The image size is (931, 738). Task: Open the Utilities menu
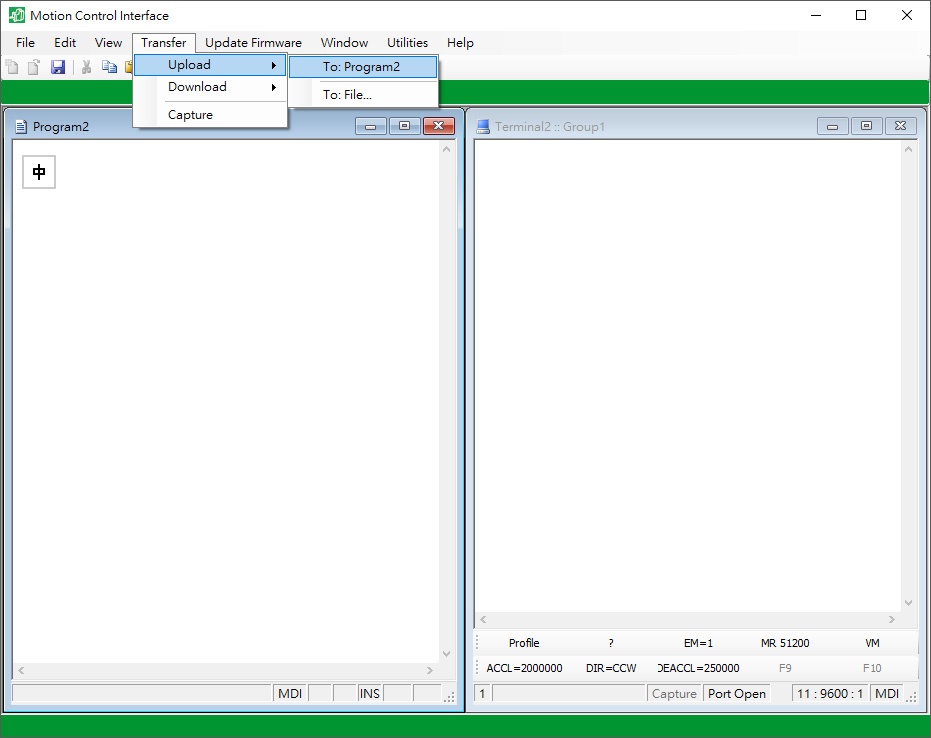click(x=407, y=43)
